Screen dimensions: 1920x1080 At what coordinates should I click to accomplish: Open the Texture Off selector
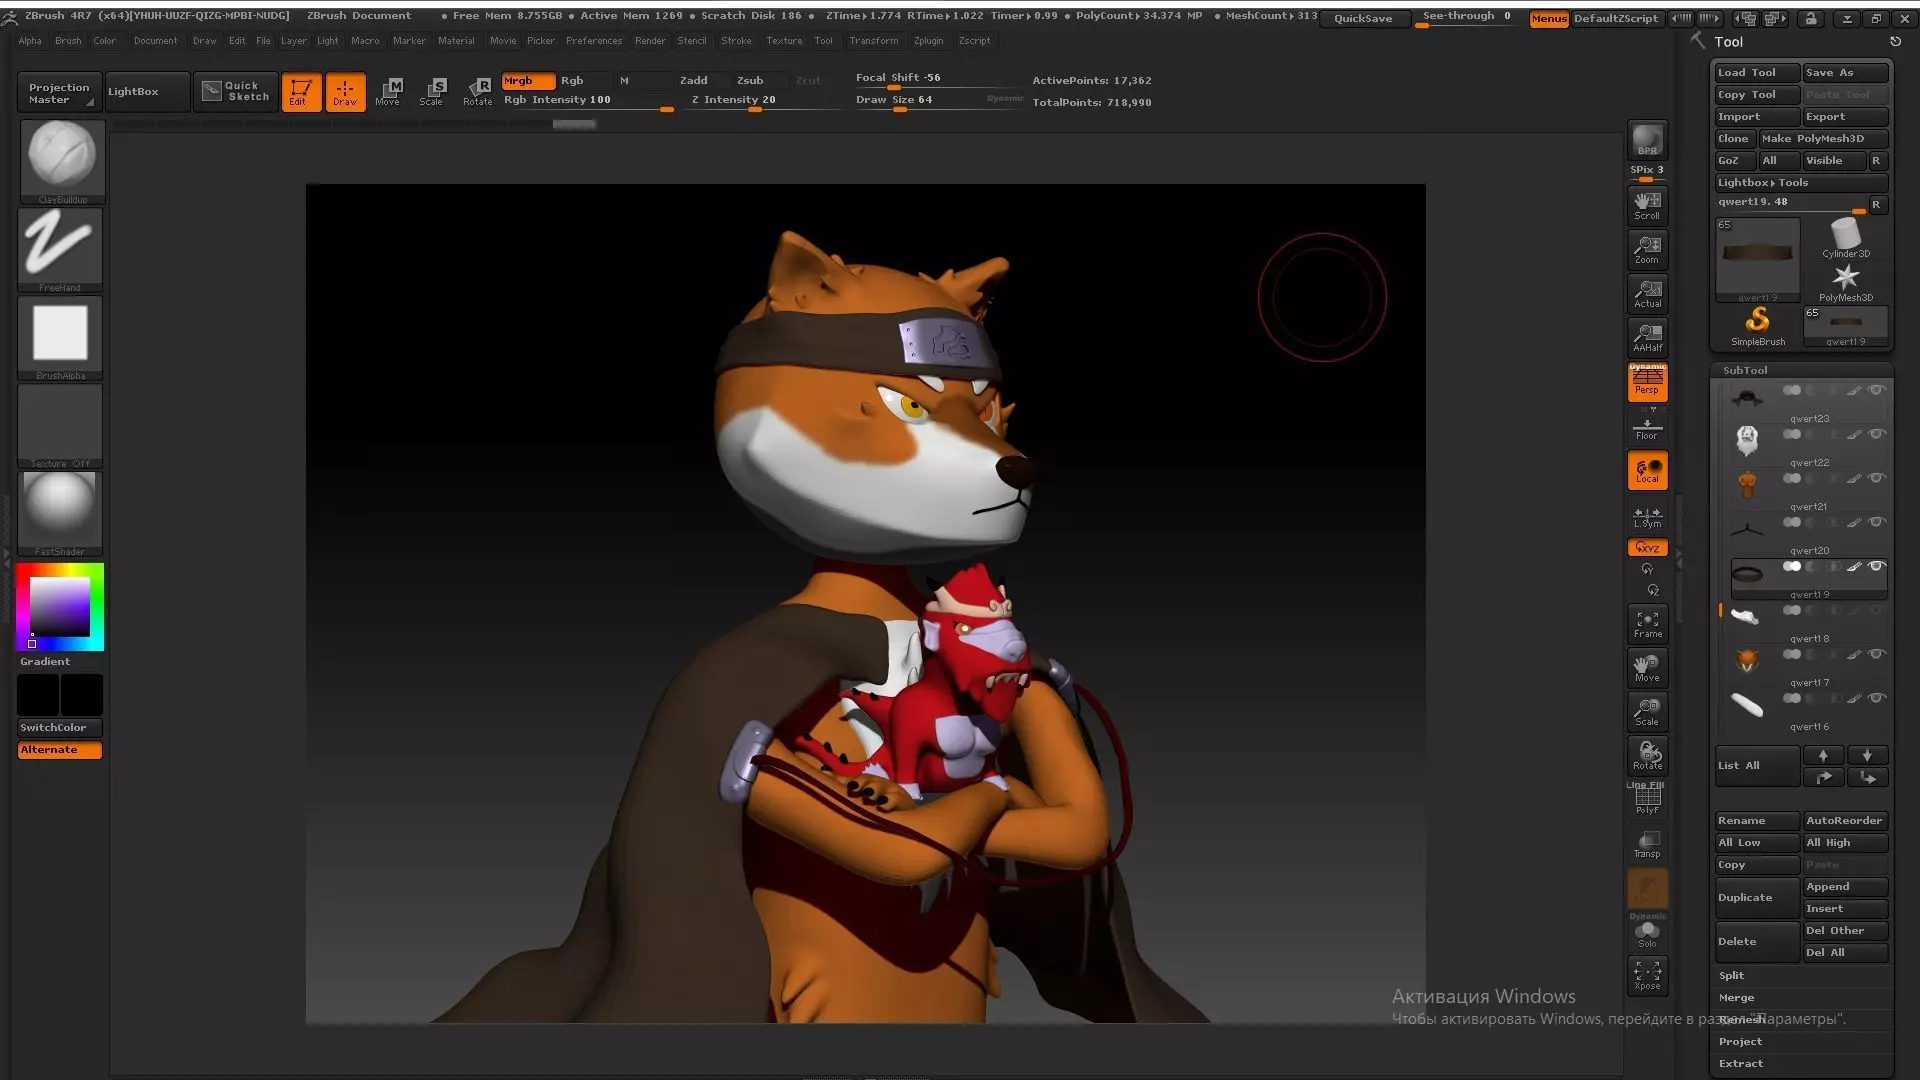[60, 426]
